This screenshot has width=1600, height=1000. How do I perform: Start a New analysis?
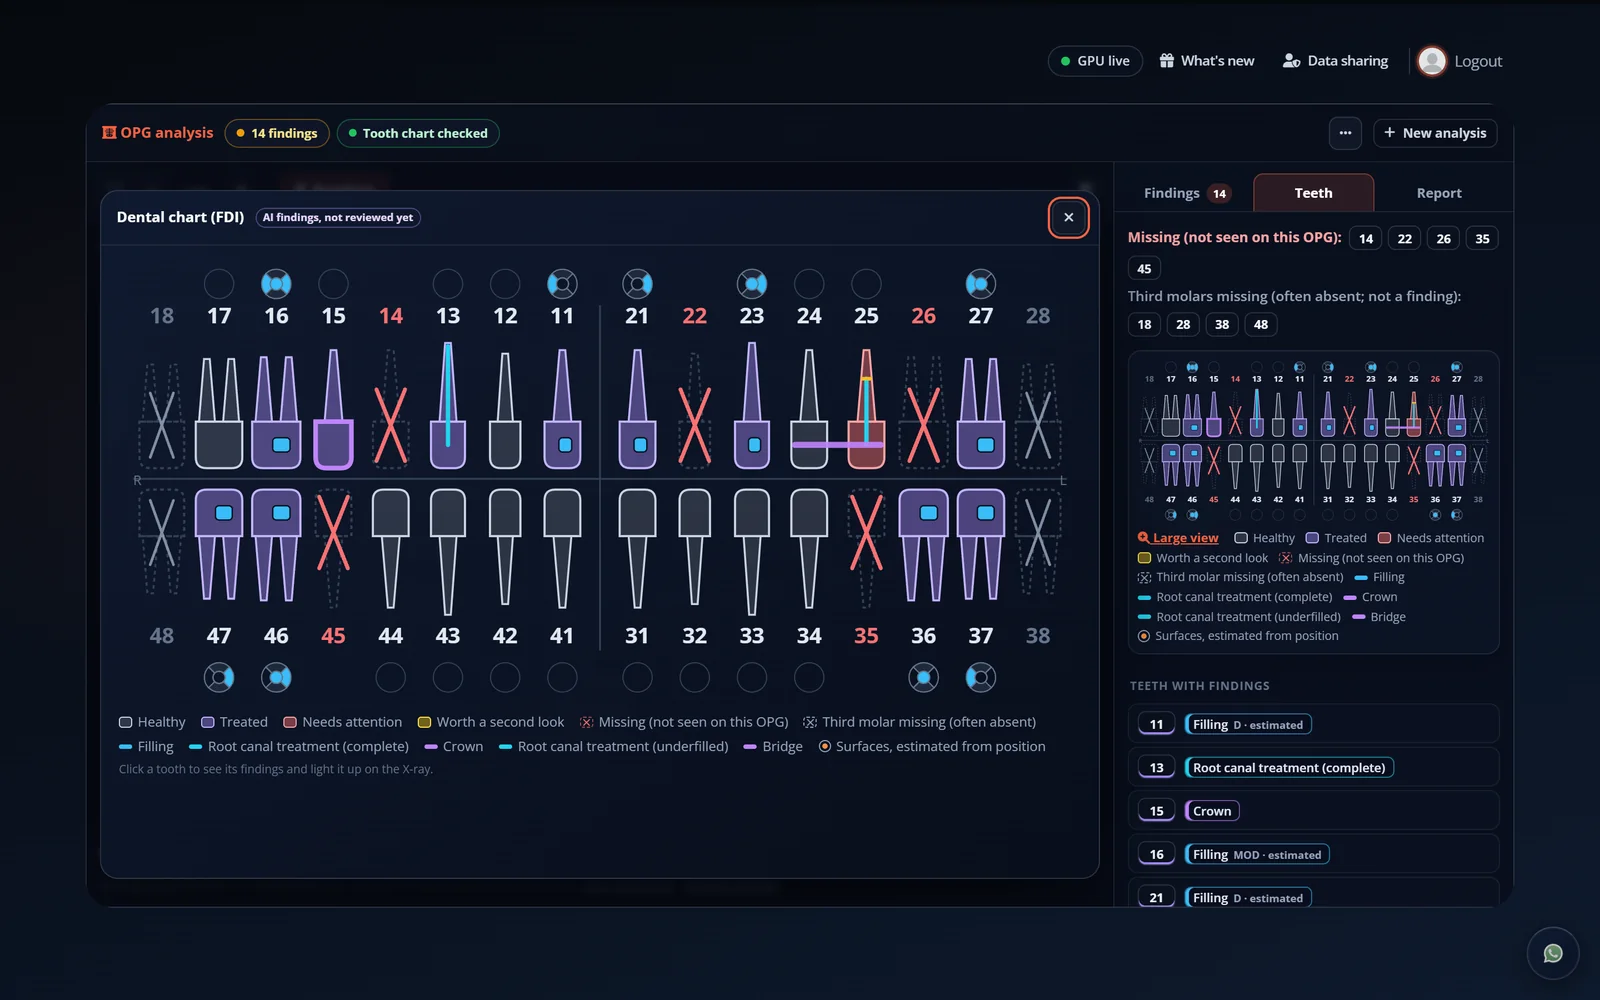[1435, 133]
